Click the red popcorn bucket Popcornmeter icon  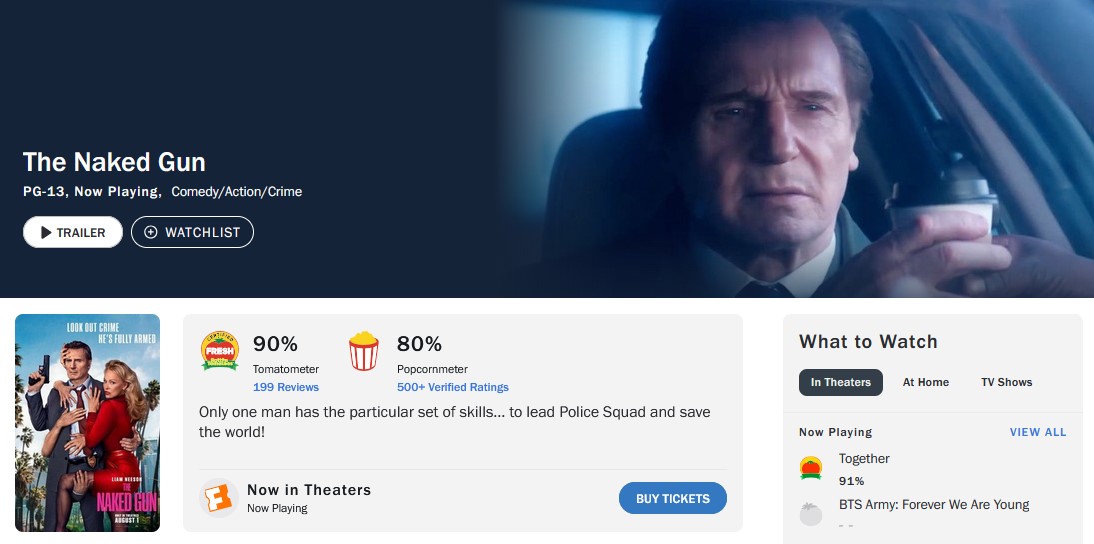pyautogui.click(x=364, y=352)
